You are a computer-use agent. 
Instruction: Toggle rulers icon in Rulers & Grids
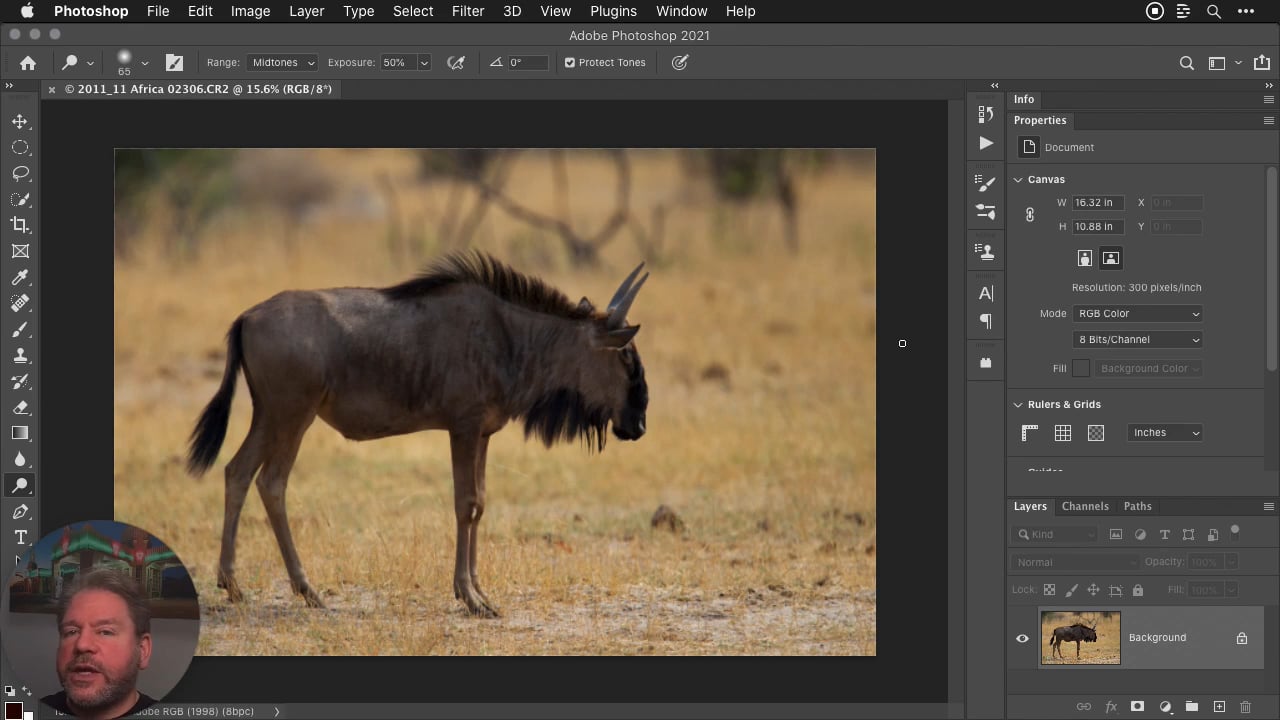tap(1030, 433)
